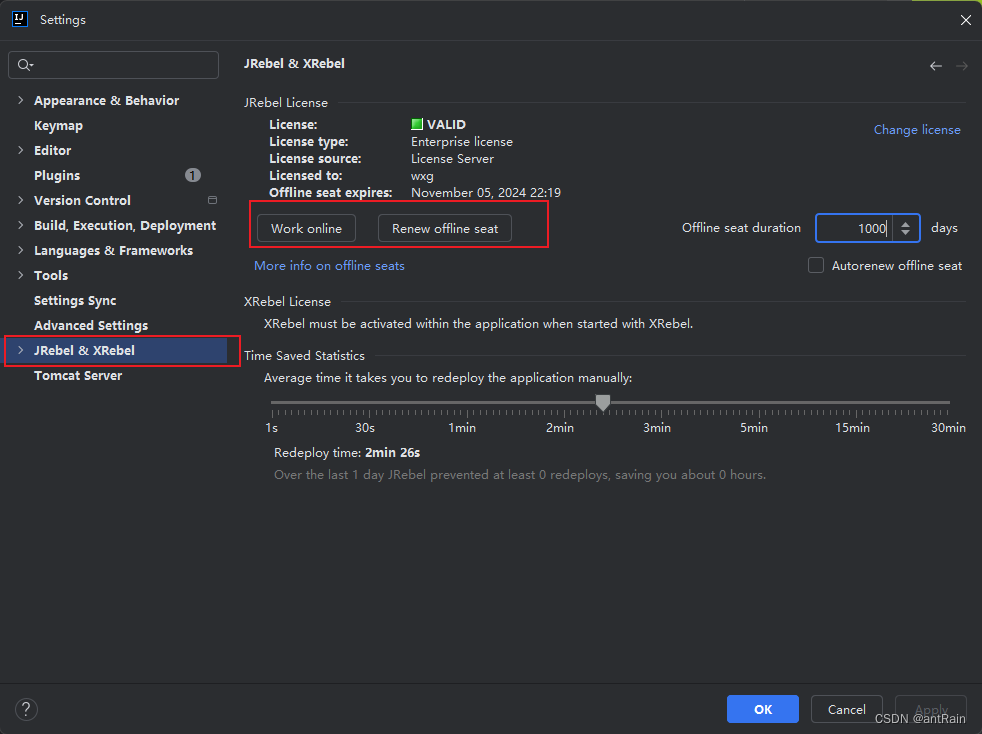Open the help question mark icon

[26, 710]
